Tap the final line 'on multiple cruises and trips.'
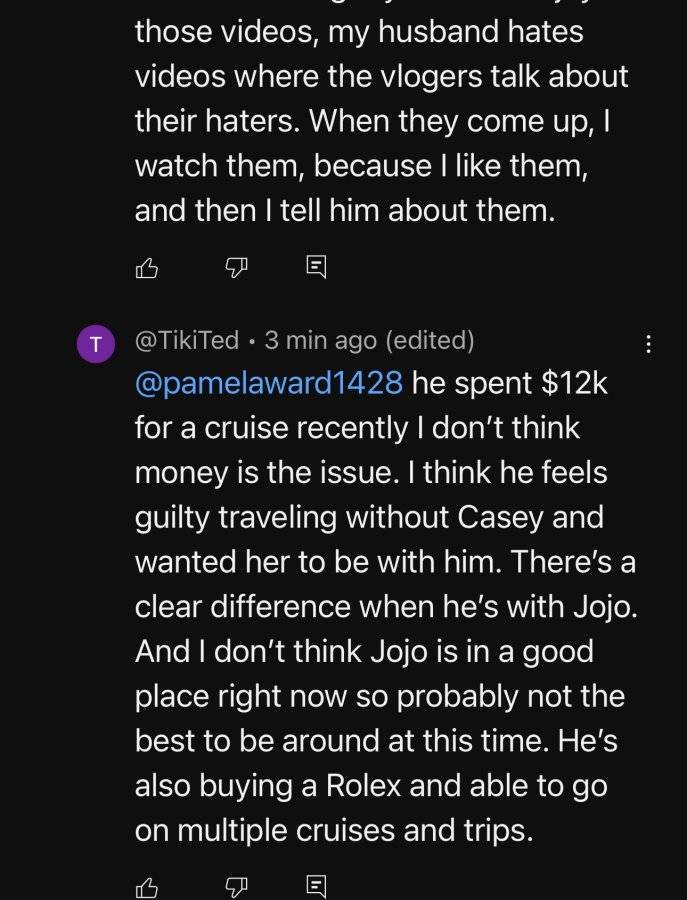 tap(334, 830)
